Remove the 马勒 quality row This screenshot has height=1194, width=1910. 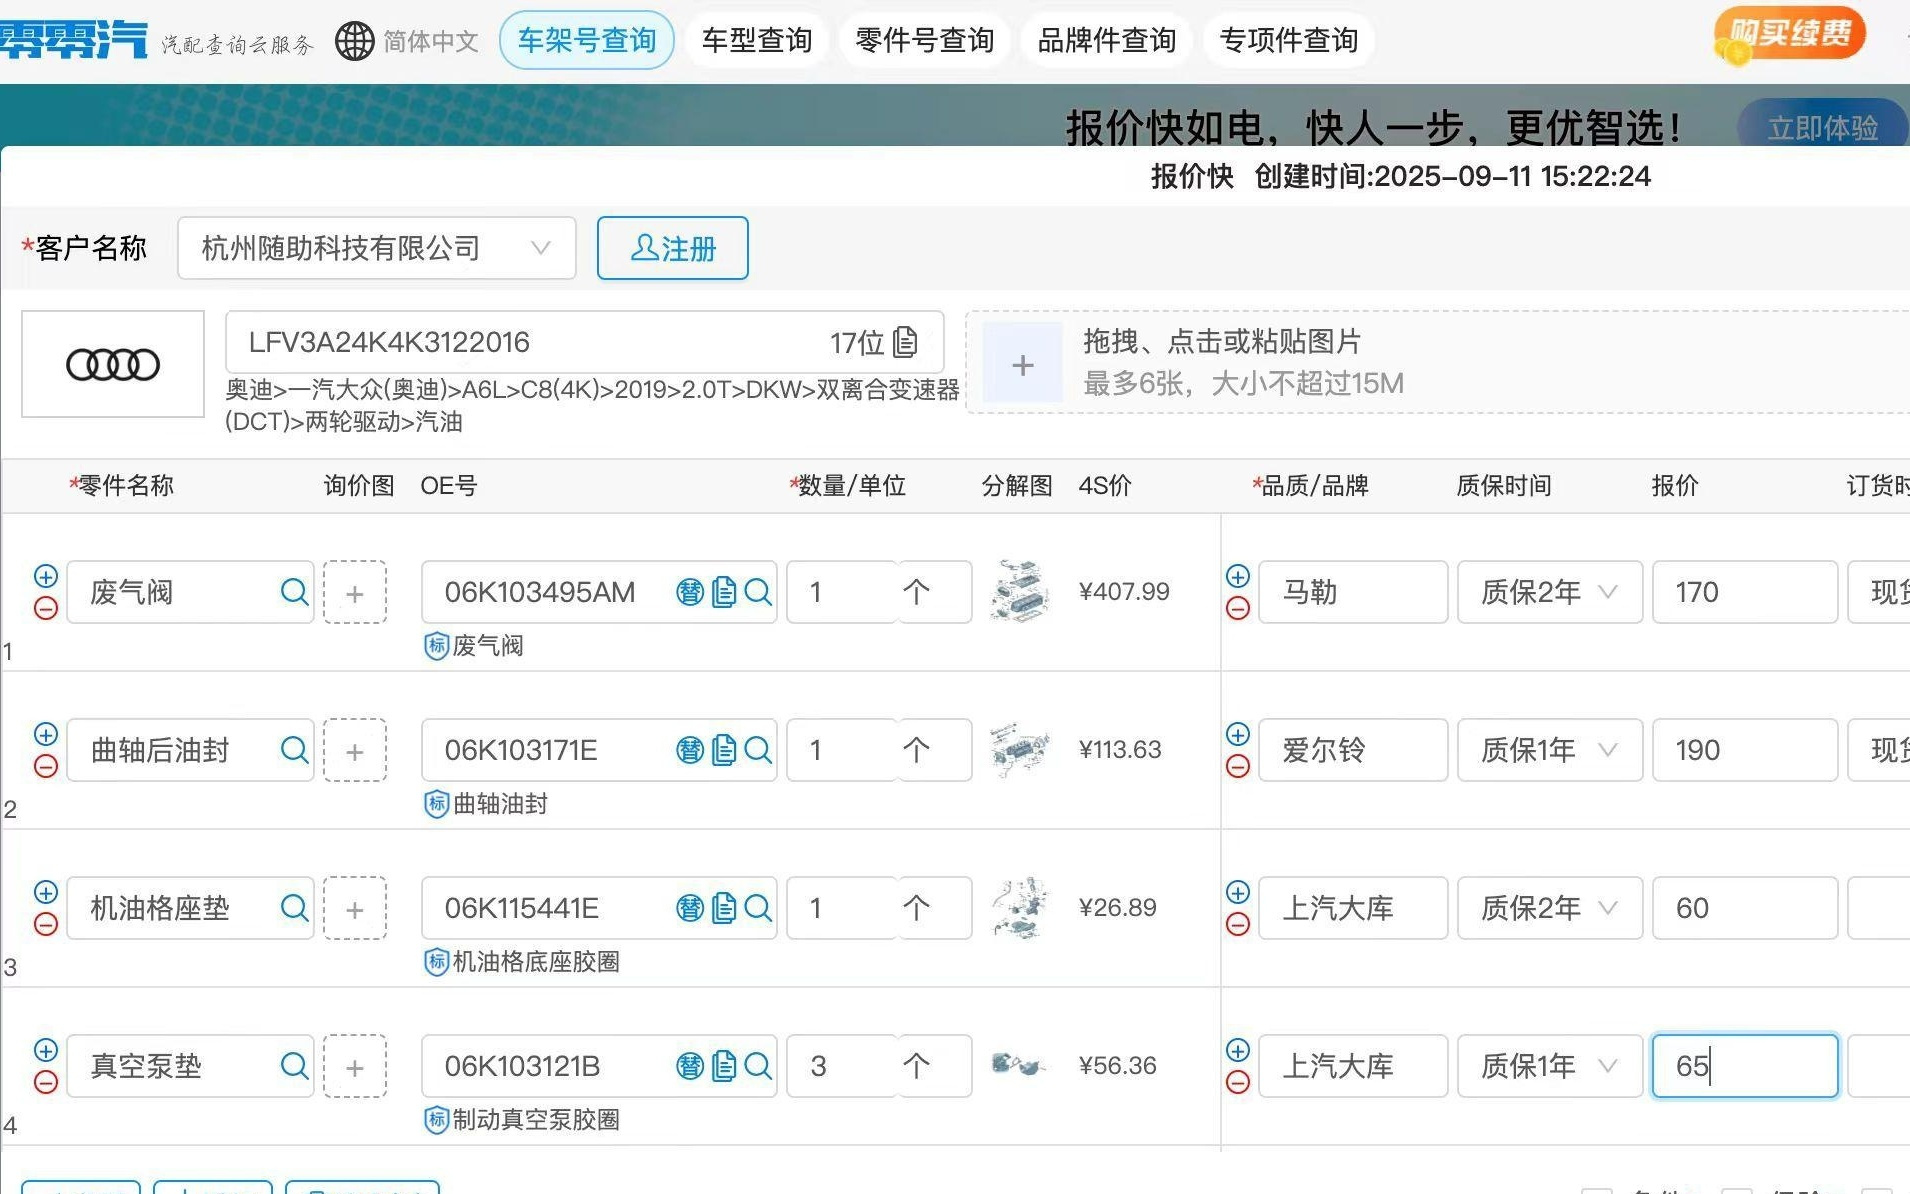tap(1238, 608)
